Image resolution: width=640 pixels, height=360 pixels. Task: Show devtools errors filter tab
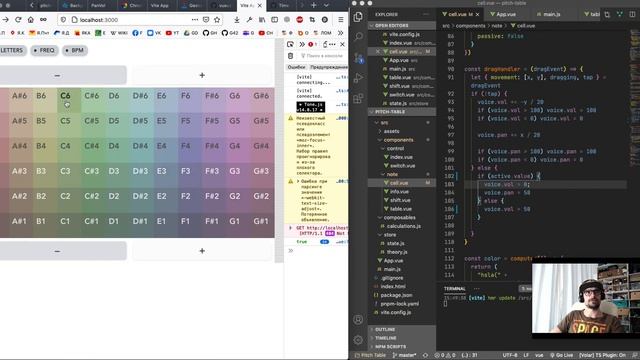pos(296,67)
